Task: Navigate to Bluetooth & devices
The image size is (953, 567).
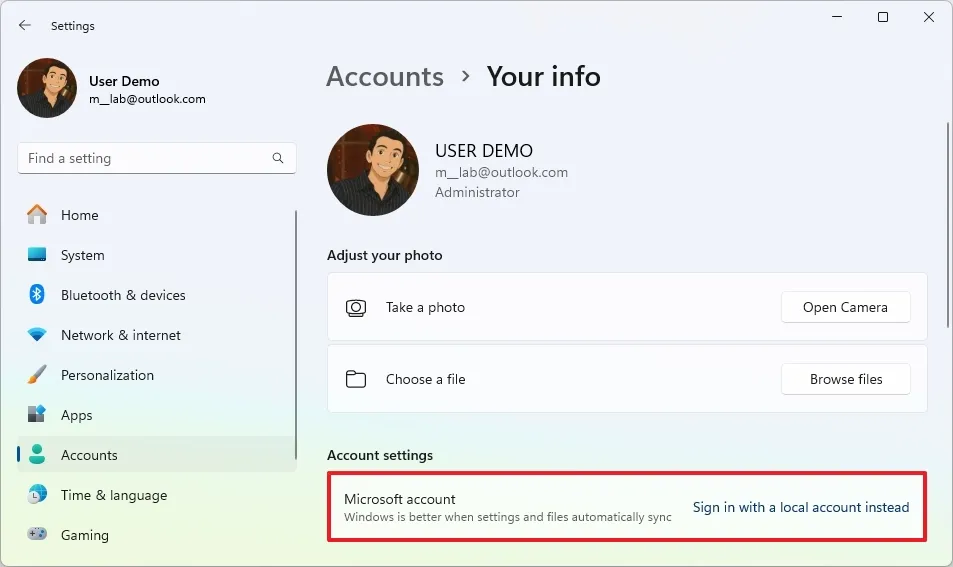Action: click(x=123, y=295)
